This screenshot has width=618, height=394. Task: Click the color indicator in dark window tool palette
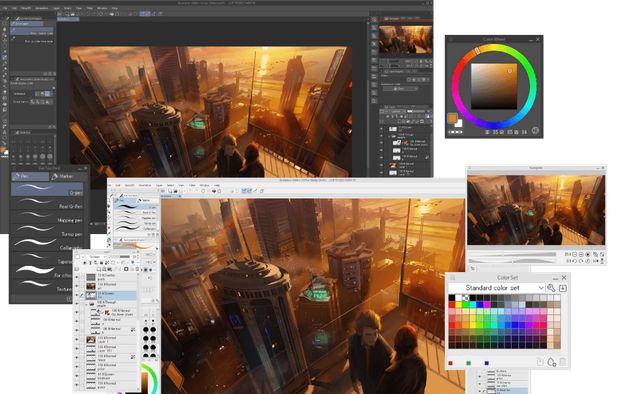tap(4, 151)
